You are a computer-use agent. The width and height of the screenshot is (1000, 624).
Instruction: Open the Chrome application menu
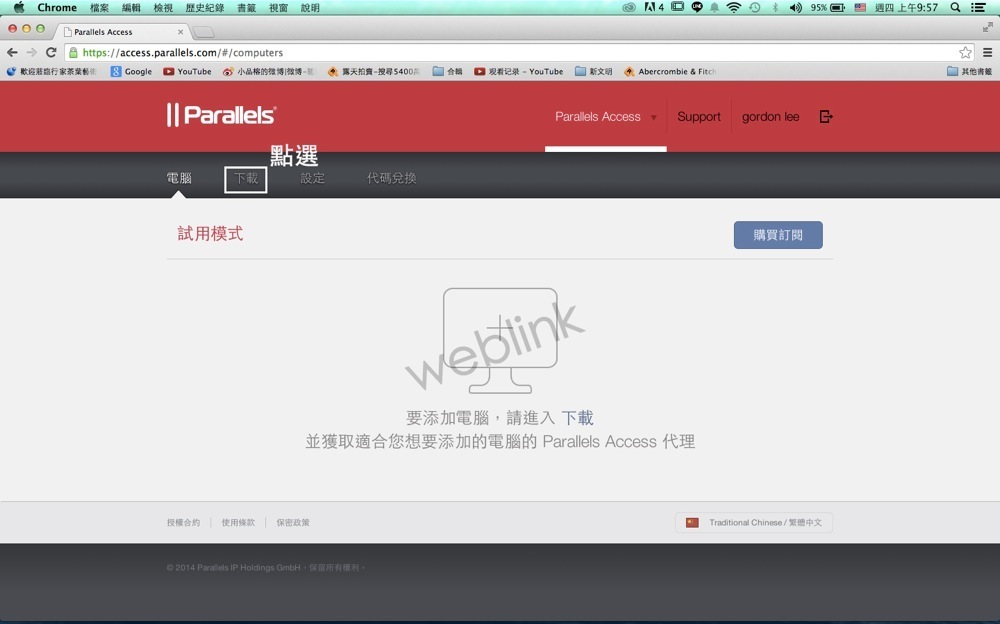click(57, 8)
